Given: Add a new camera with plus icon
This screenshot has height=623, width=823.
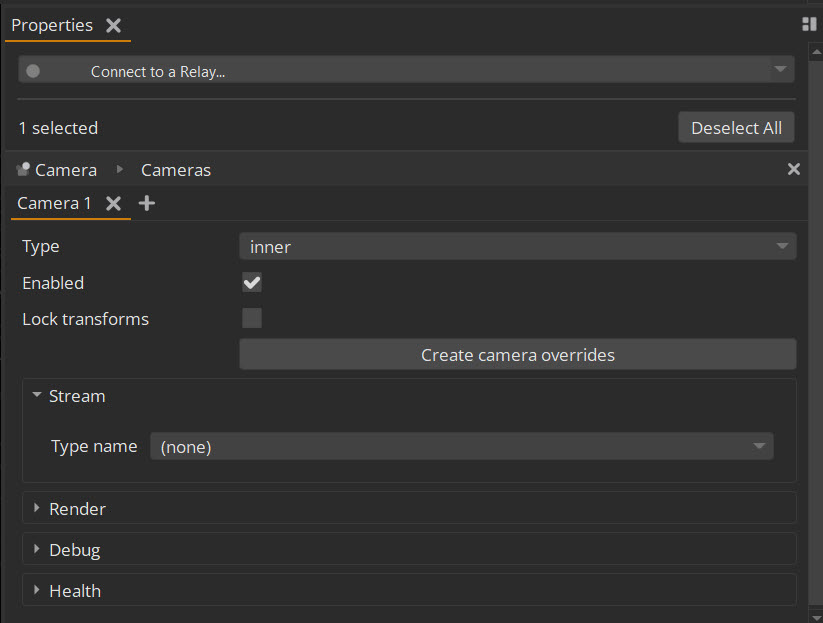Looking at the screenshot, I should (x=147, y=203).
